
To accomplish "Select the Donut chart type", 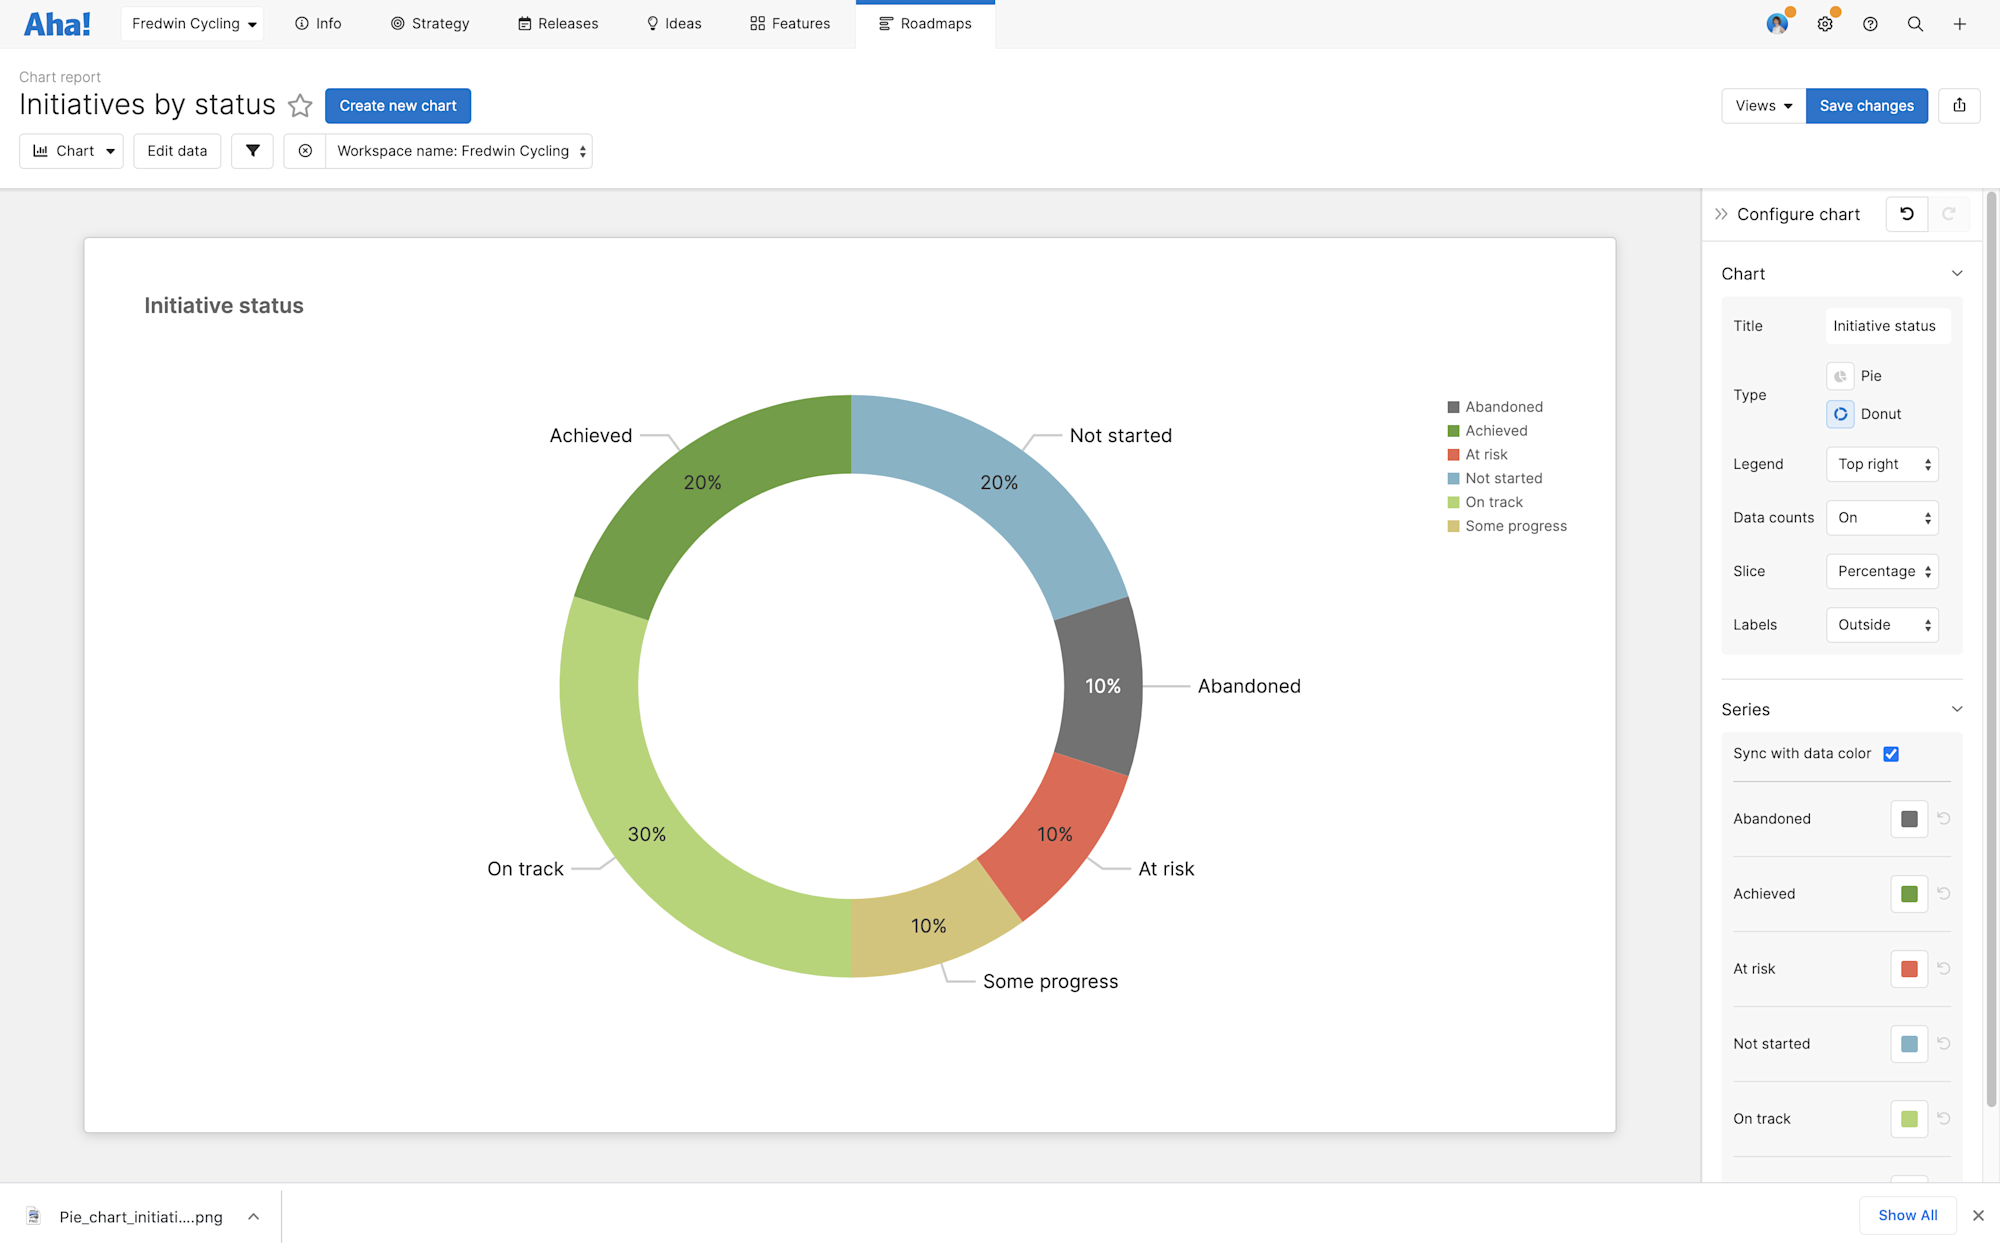I will [x=1840, y=414].
